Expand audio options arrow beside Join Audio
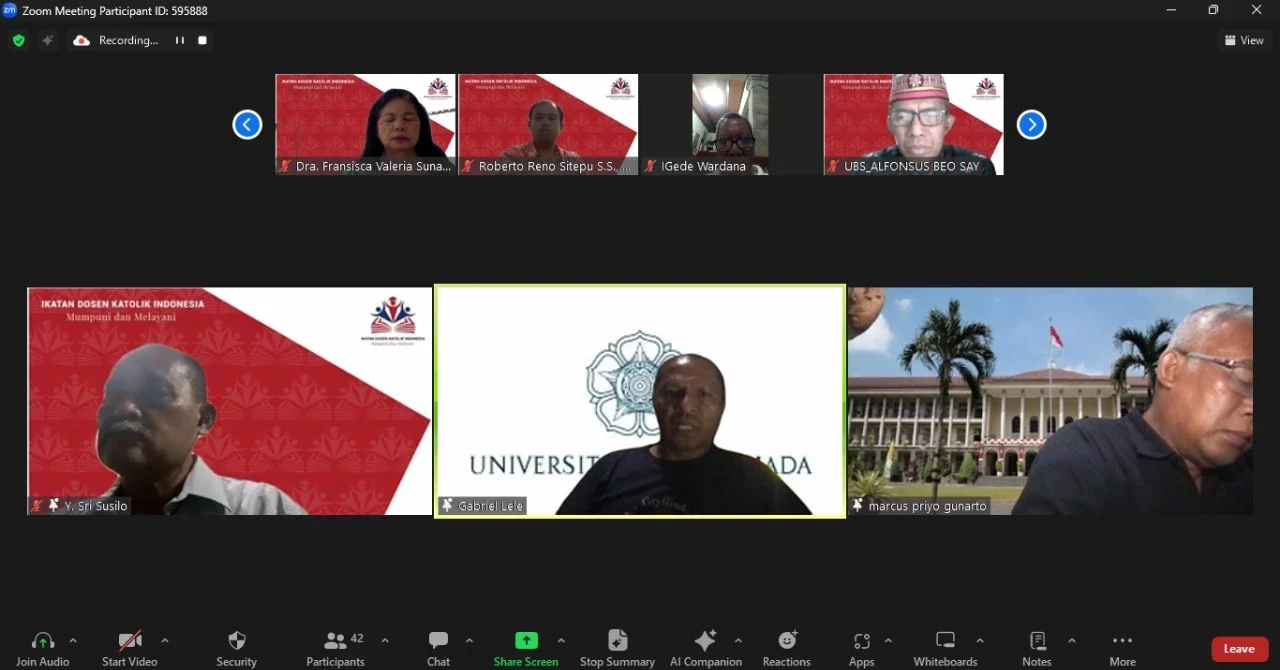Screen dimensions: 1280x670 tap(73, 641)
